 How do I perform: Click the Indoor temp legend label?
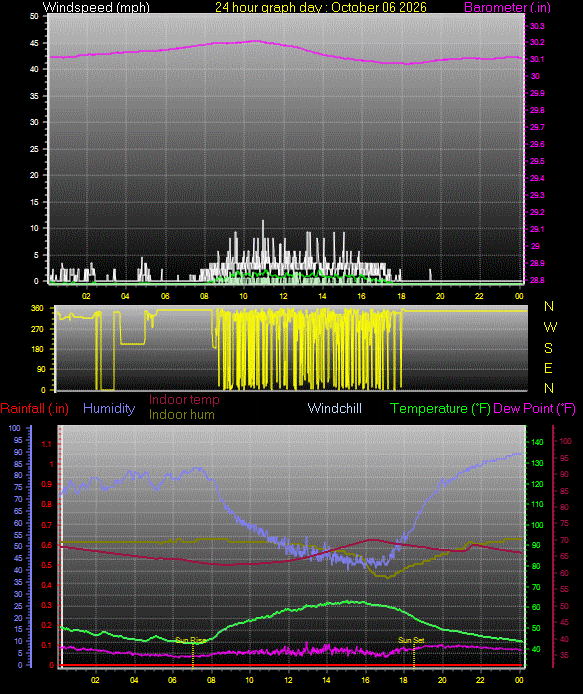click(x=184, y=400)
